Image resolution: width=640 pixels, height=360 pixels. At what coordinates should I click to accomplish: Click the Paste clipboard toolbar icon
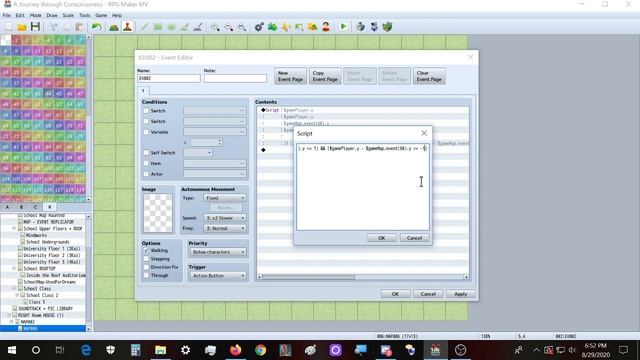tap(79, 27)
